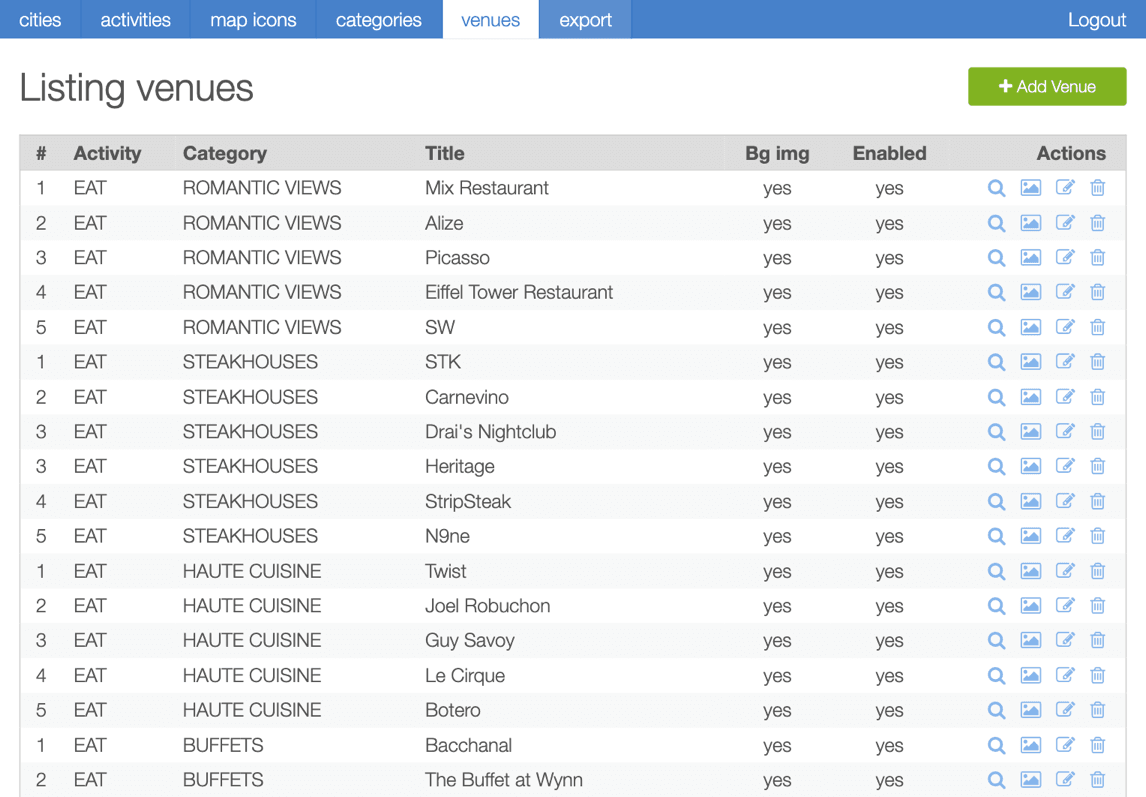This screenshot has width=1146, height=797.
Task: Switch to the activities tab
Action: tap(135, 20)
